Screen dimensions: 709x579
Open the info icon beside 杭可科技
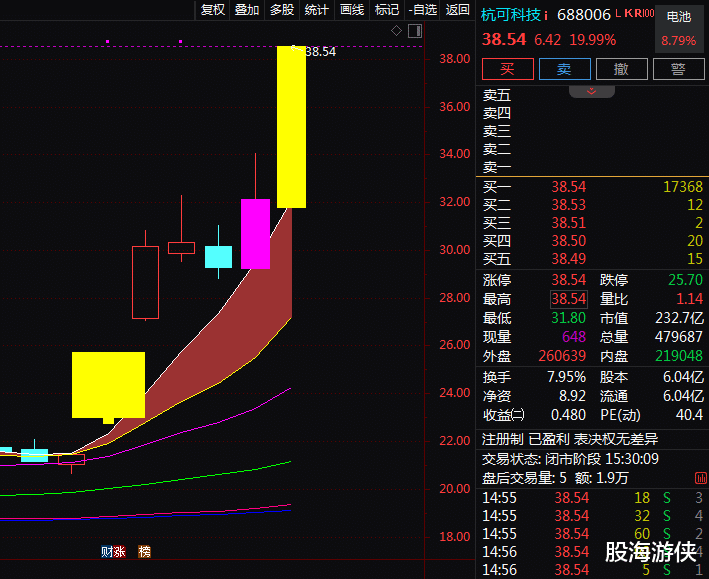(x=546, y=16)
